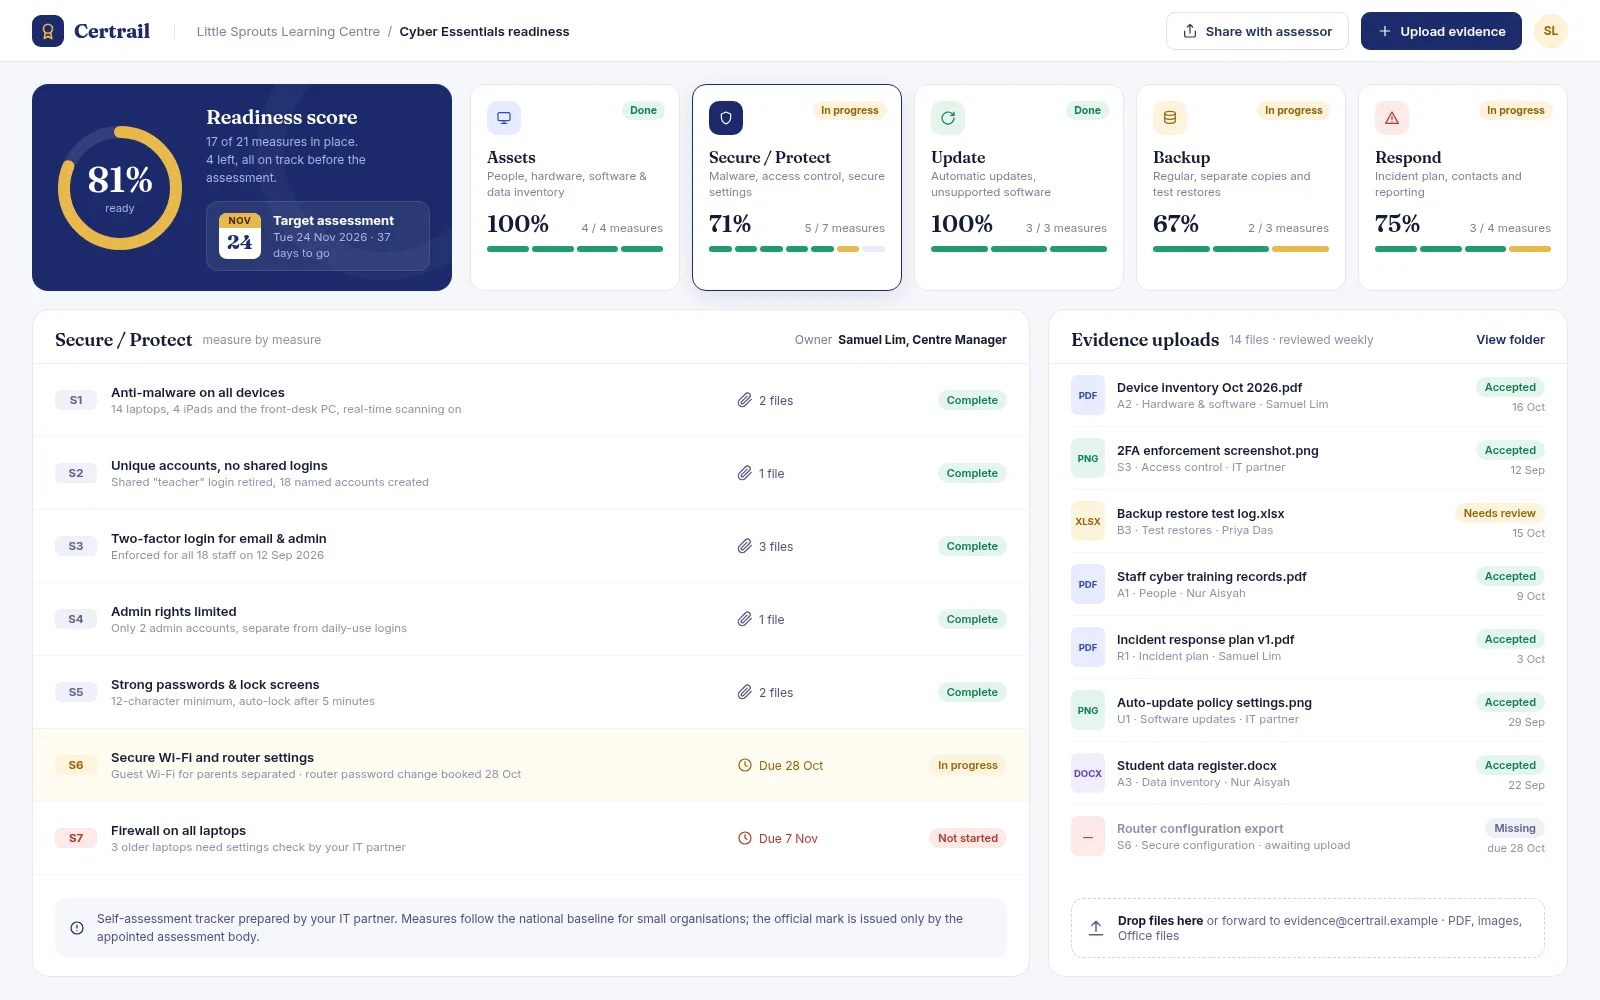Click Upload evidence button

click(x=1441, y=31)
